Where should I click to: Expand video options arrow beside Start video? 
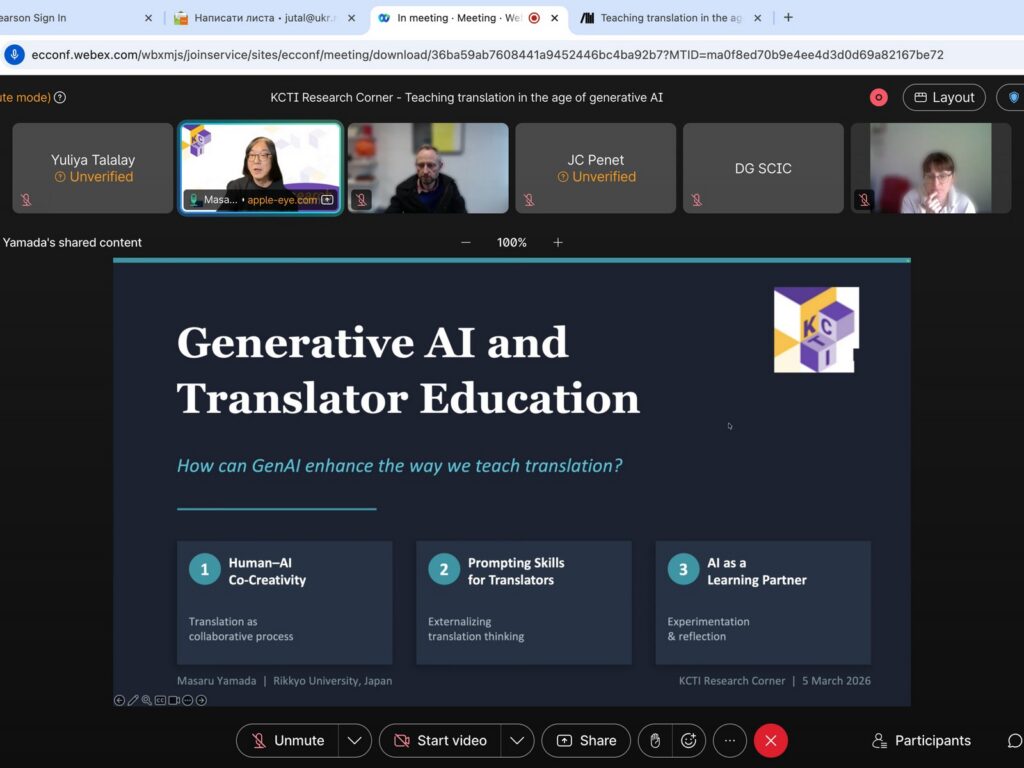(515, 741)
